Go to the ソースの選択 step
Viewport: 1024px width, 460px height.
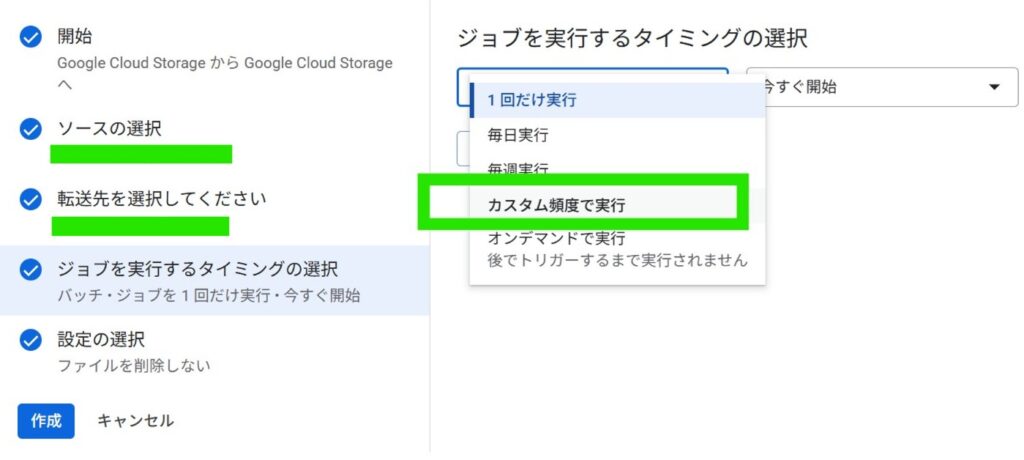click(x=109, y=128)
